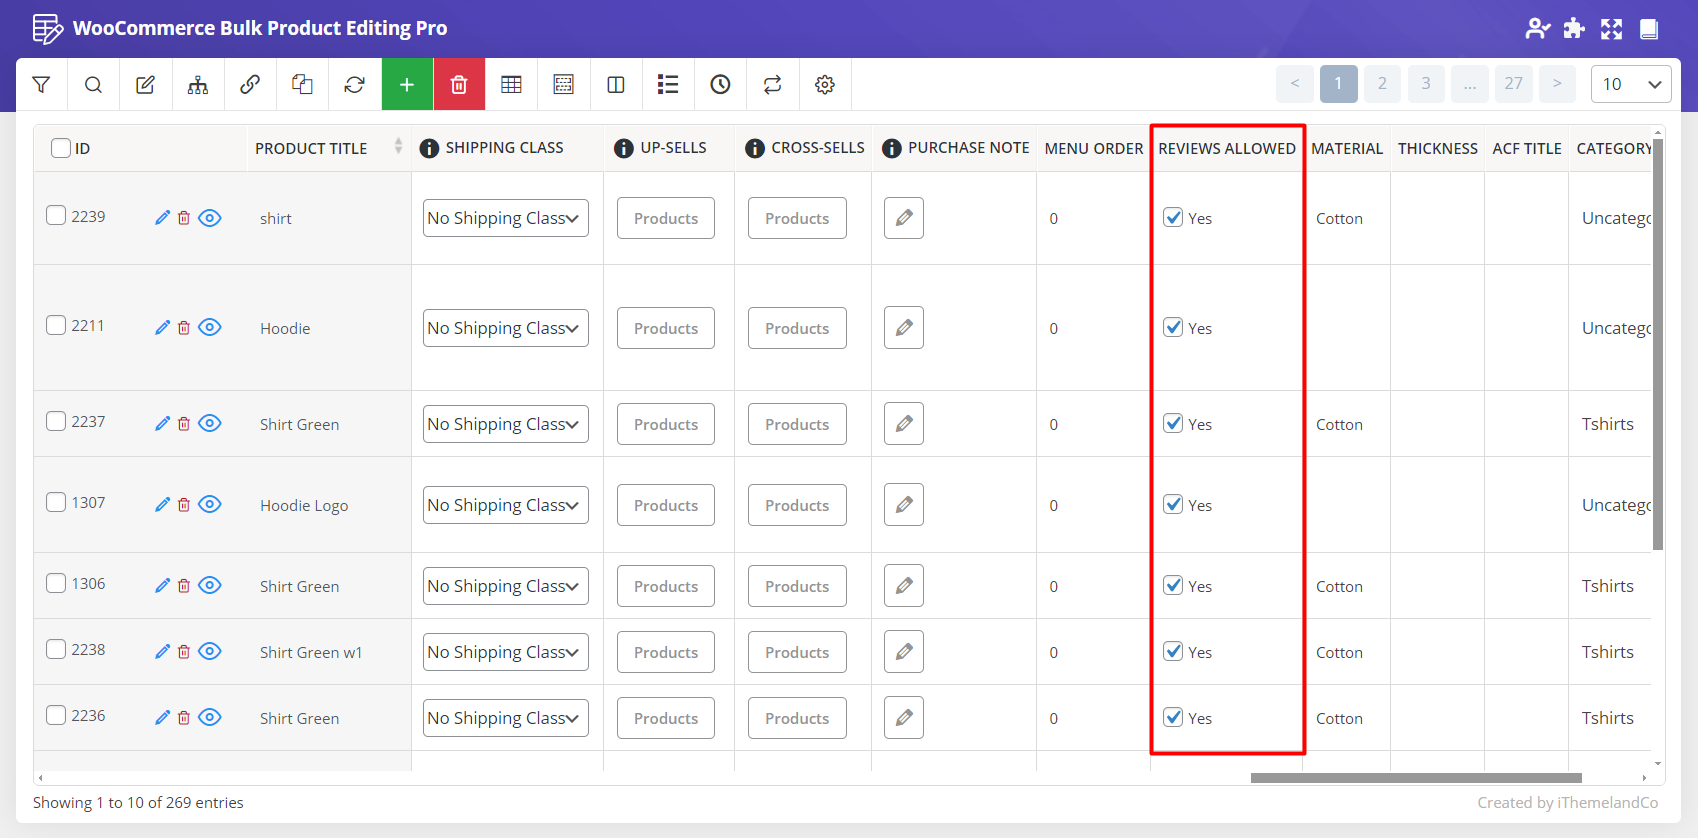Click the green add new product button
The image size is (1698, 838).
coord(407,85)
